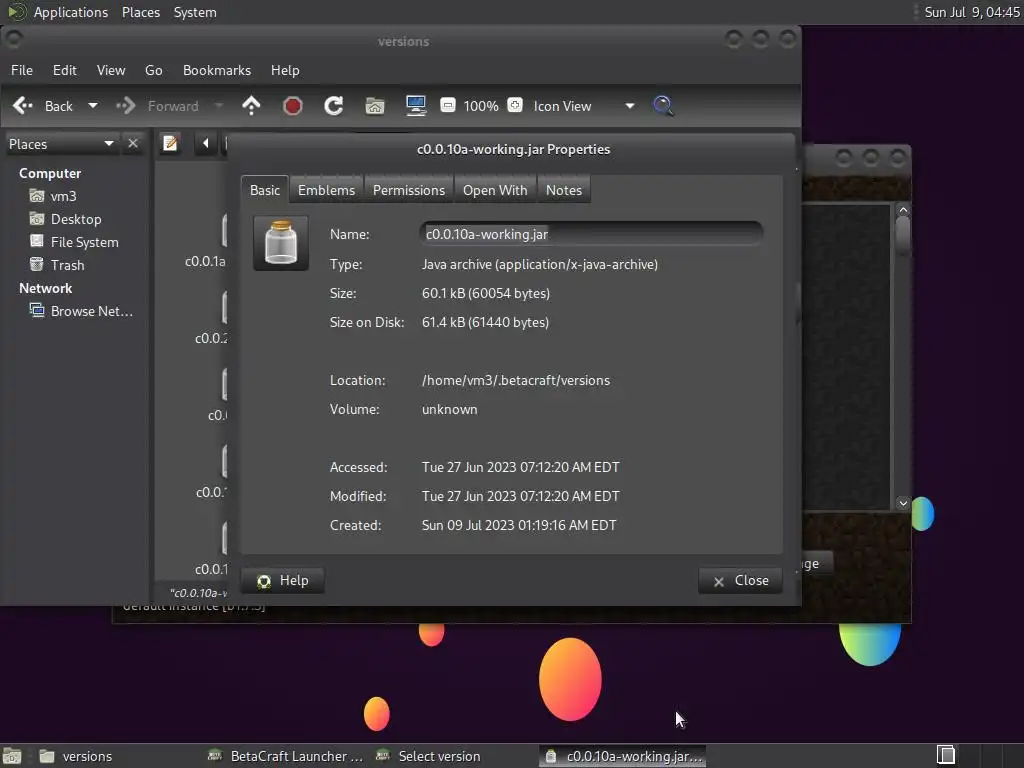Click the location /home/vm3/.betacraft/versions text
This screenshot has width=1024, height=768.
pyautogui.click(x=516, y=380)
